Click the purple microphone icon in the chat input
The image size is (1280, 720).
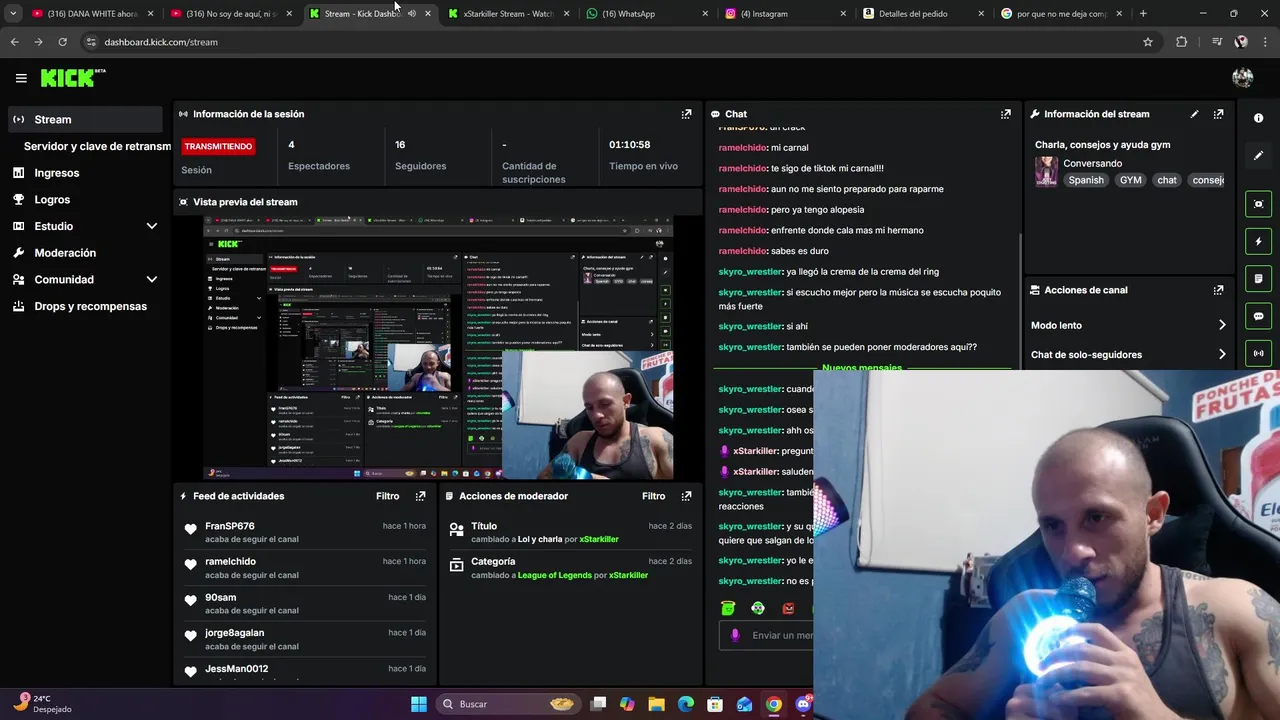[735, 635]
